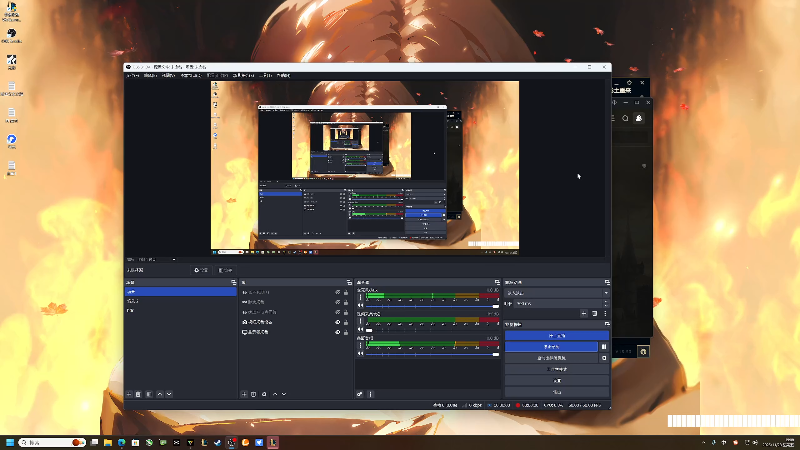Open transition properties three-dot menu
The image size is (800, 450).
coord(606,314)
